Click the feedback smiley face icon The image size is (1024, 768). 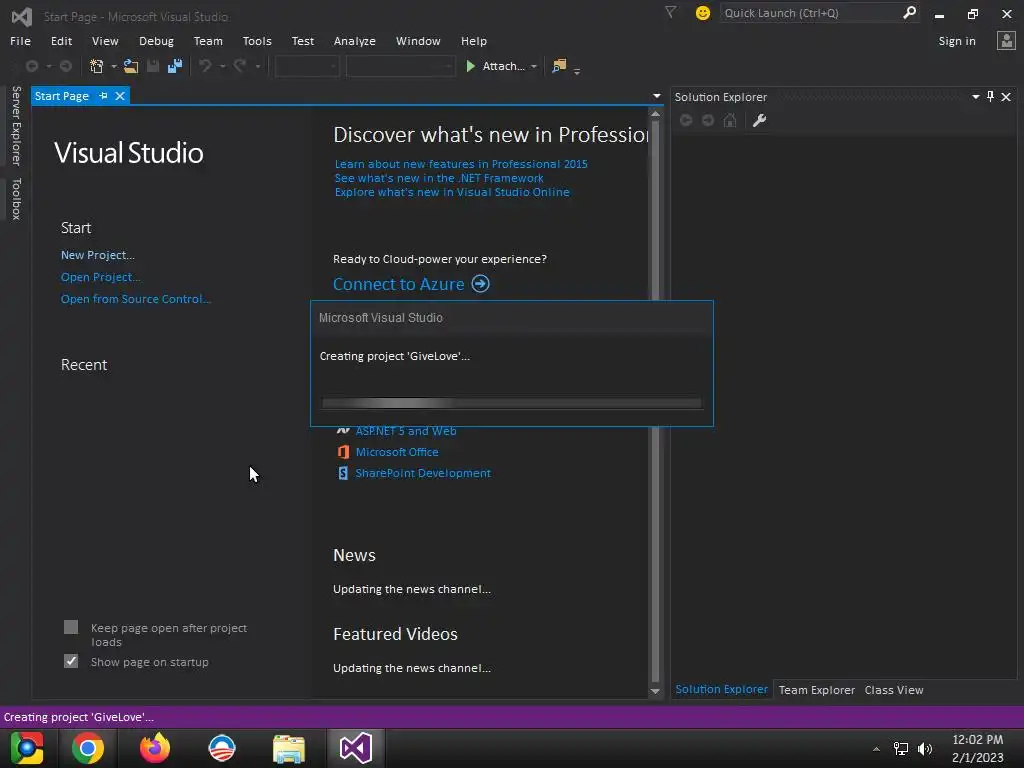click(703, 13)
